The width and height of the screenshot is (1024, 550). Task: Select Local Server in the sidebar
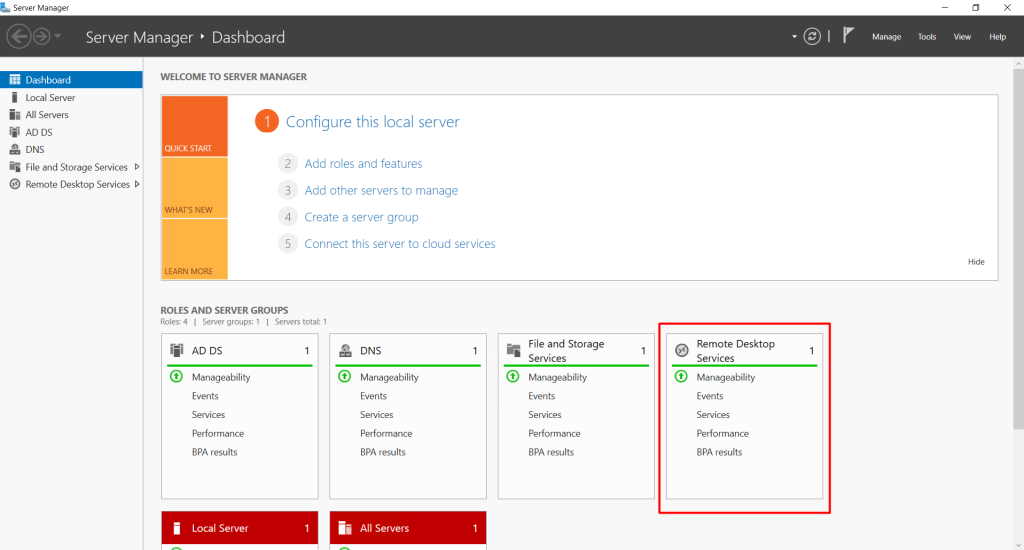pos(50,98)
